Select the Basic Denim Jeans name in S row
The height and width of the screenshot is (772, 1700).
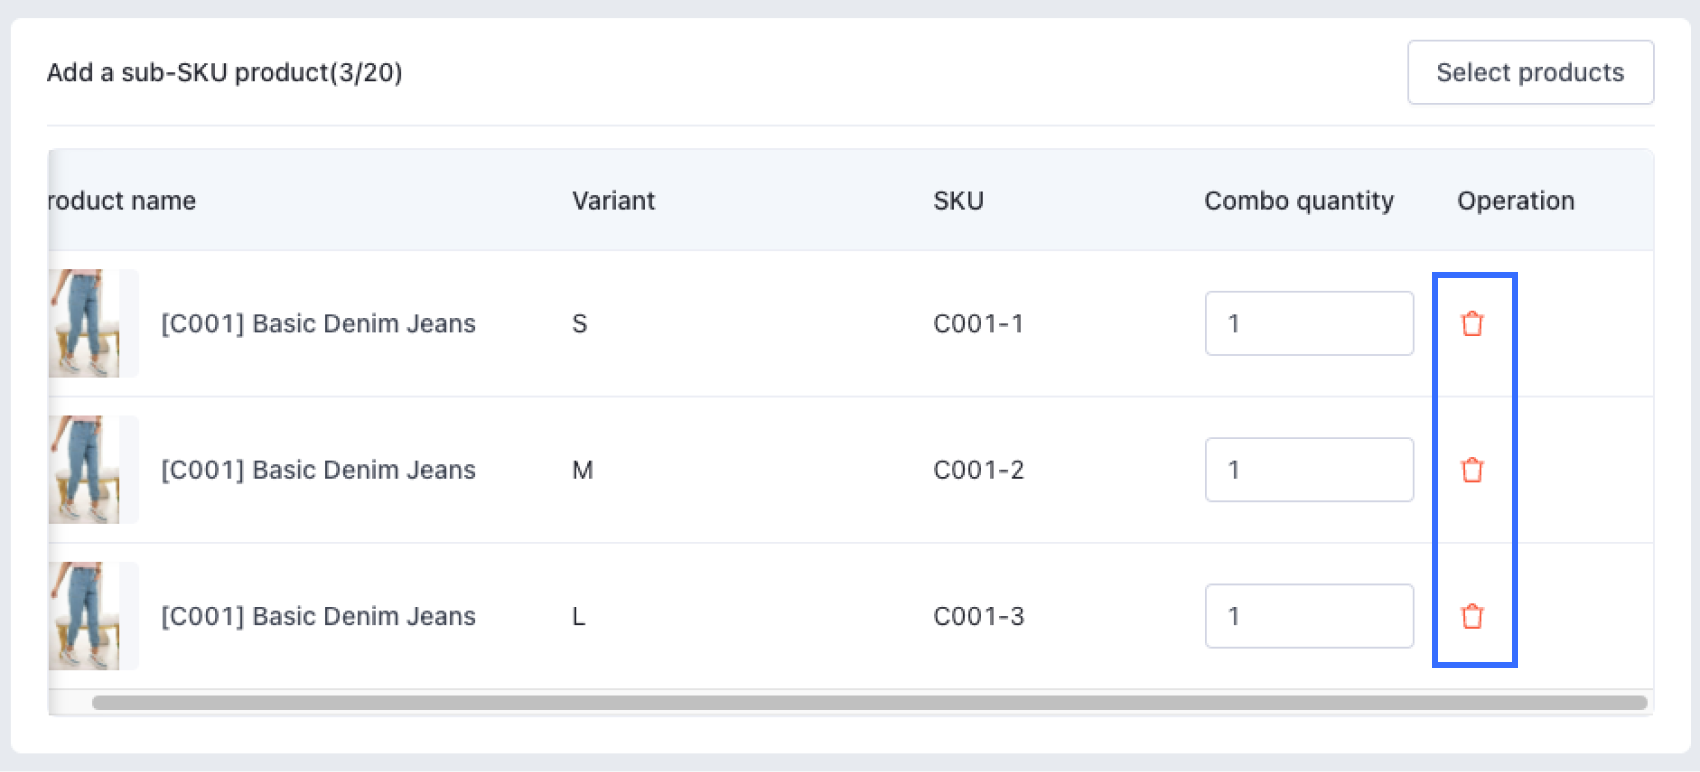[x=318, y=324]
